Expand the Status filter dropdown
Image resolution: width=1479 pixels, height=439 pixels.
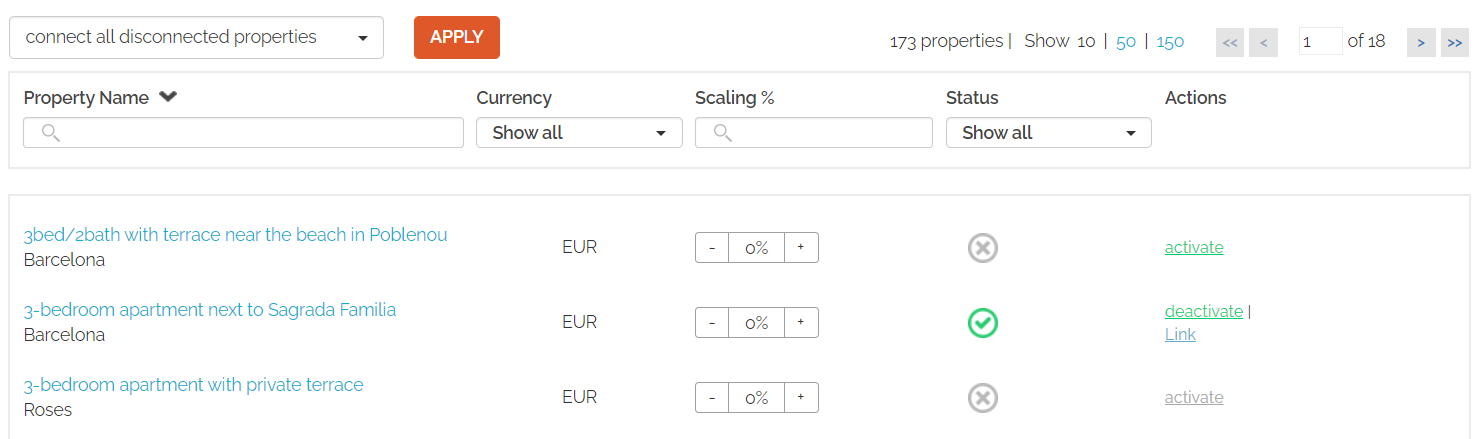click(1048, 133)
